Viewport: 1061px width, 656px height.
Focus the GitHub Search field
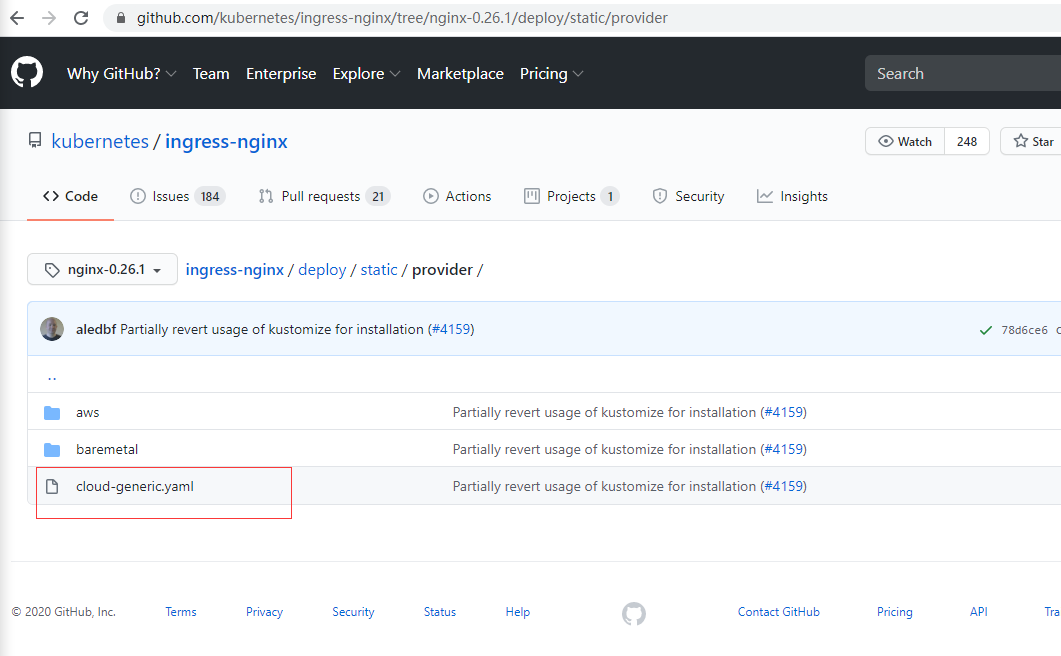tap(963, 73)
